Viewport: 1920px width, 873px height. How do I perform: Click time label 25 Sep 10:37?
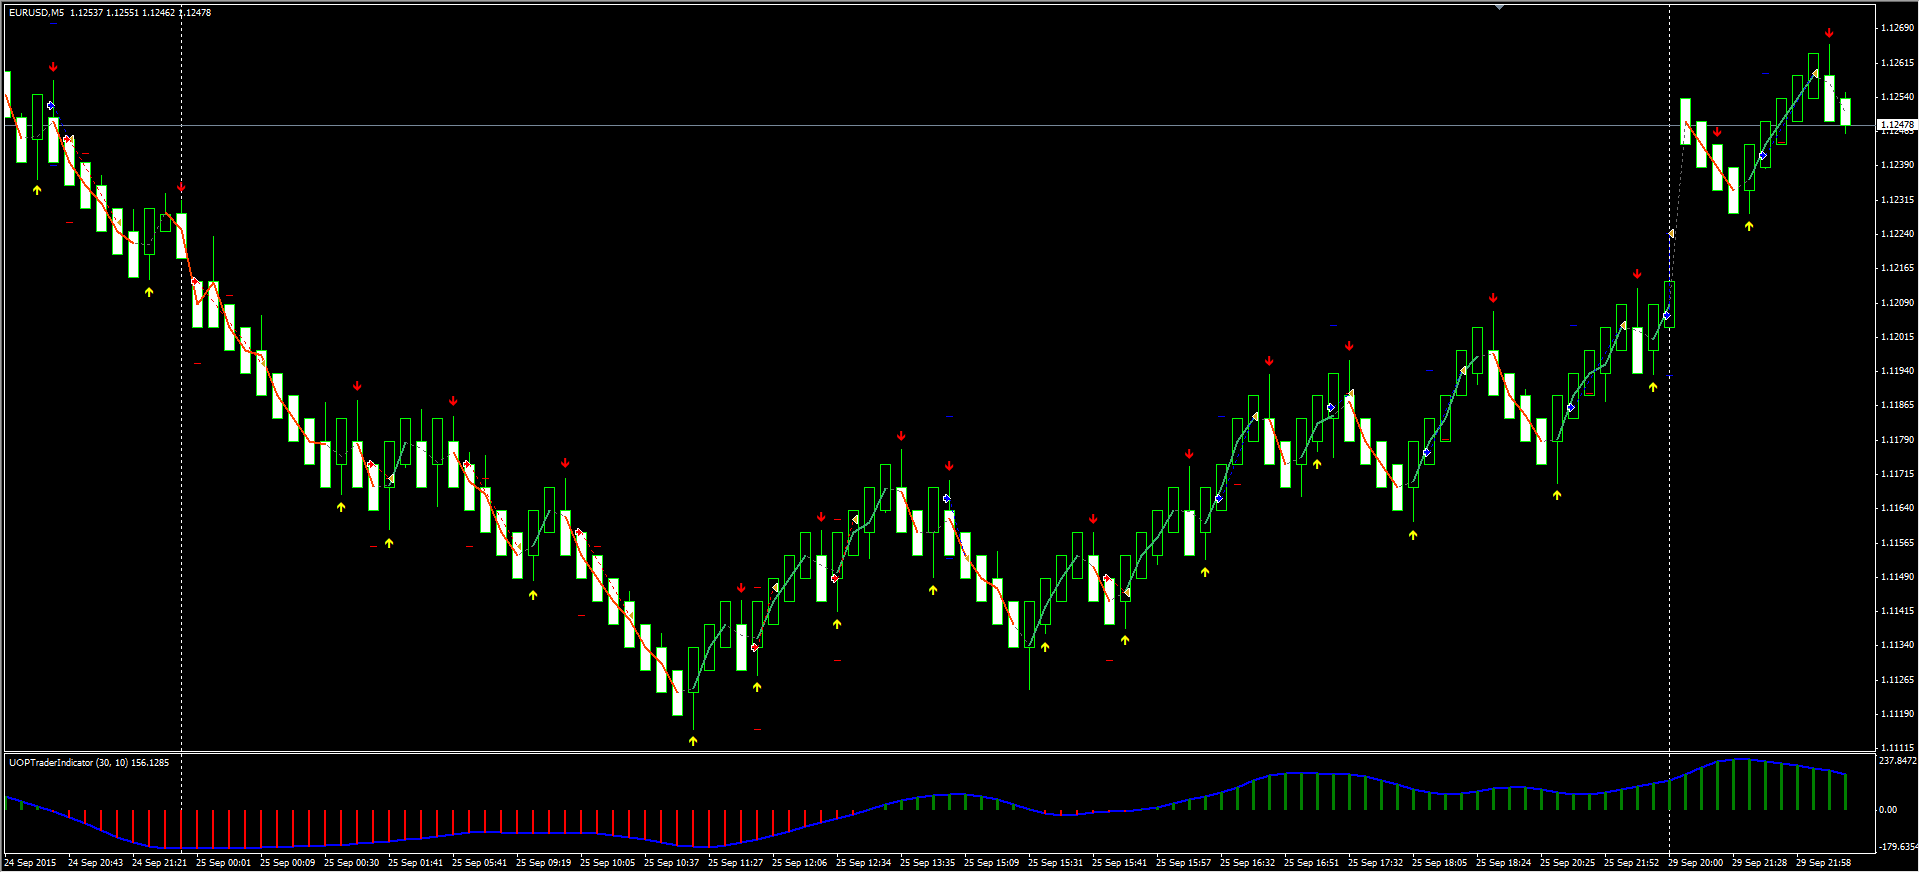pyautogui.click(x=671, y=862)
